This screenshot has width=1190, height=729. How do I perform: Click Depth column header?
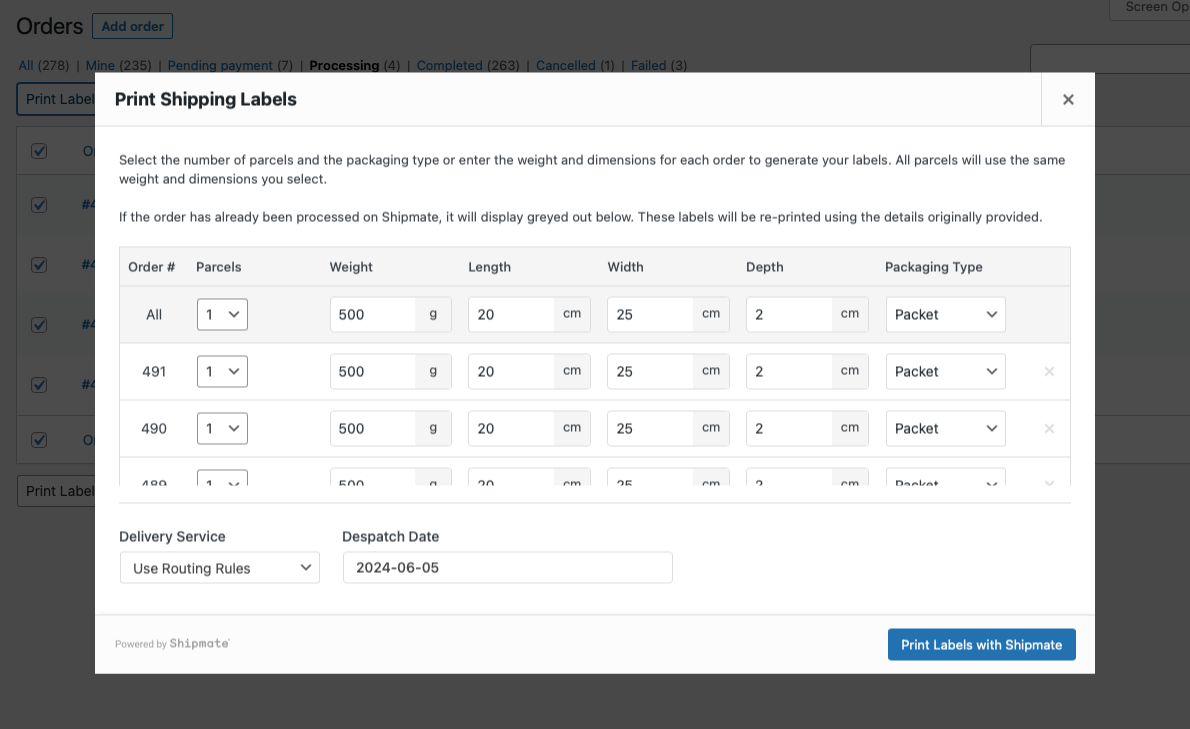point(764,267)
